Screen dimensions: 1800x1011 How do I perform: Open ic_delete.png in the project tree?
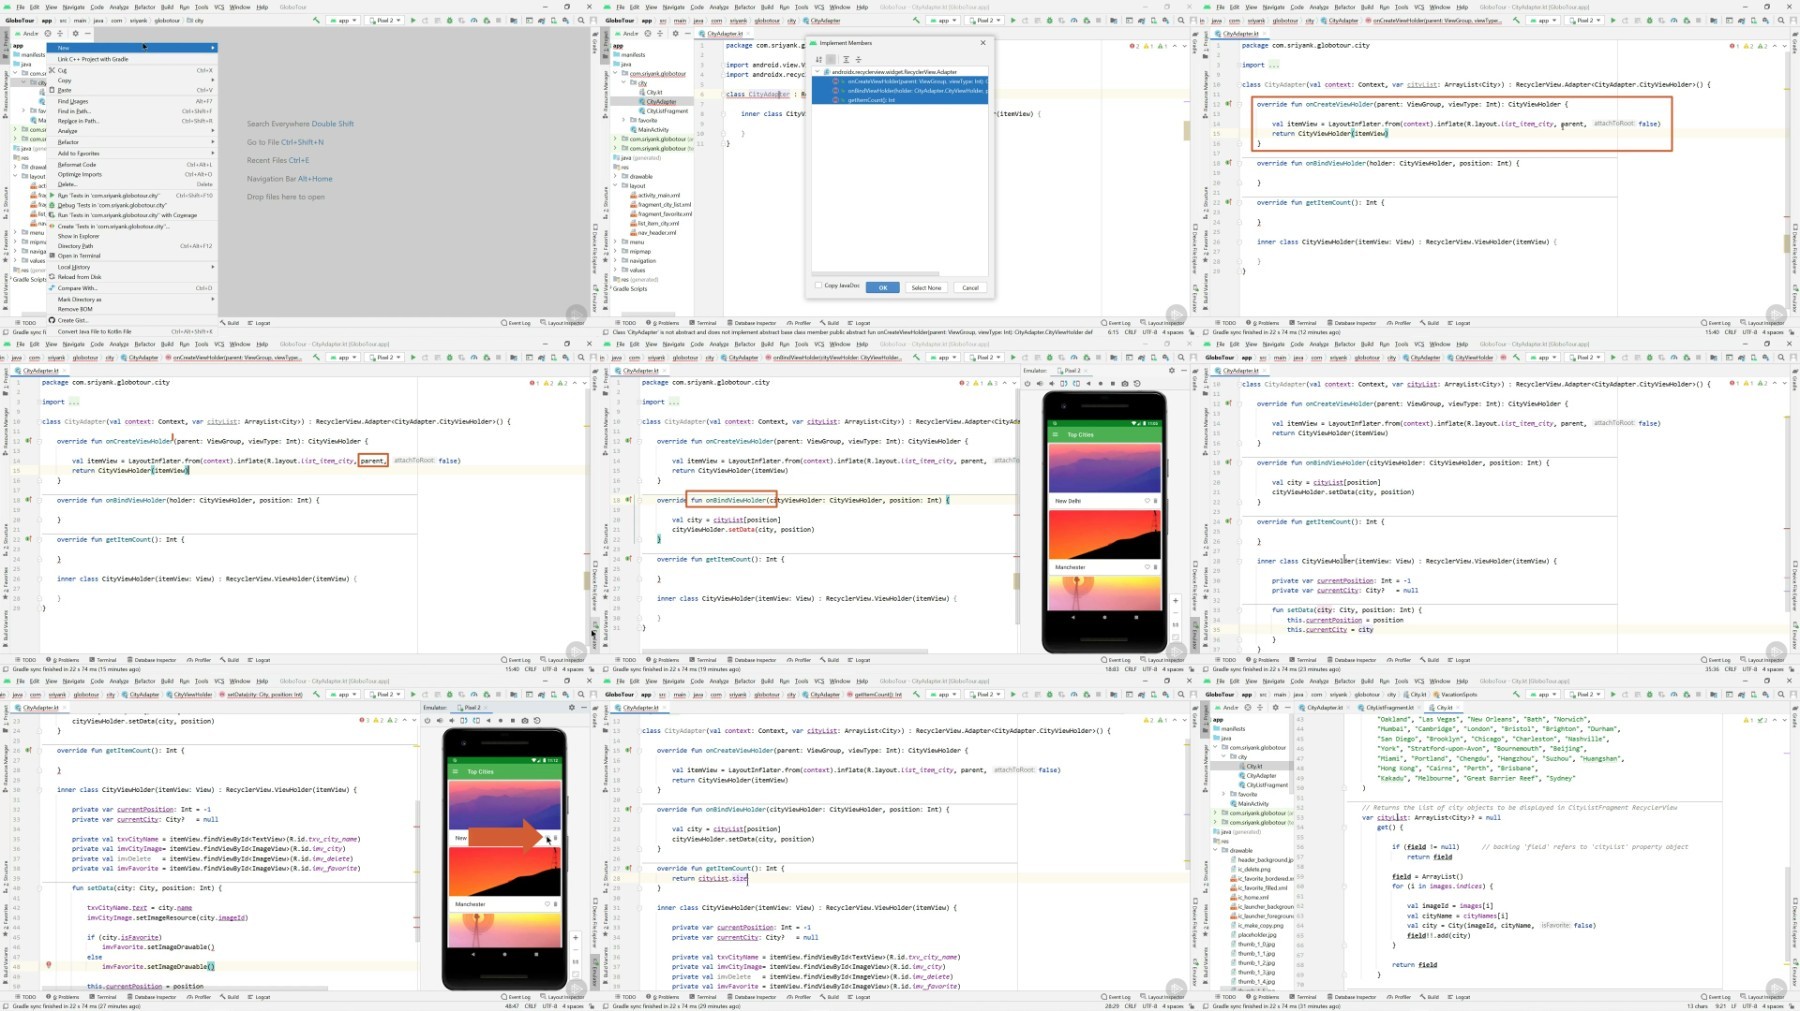(1253, 869)
